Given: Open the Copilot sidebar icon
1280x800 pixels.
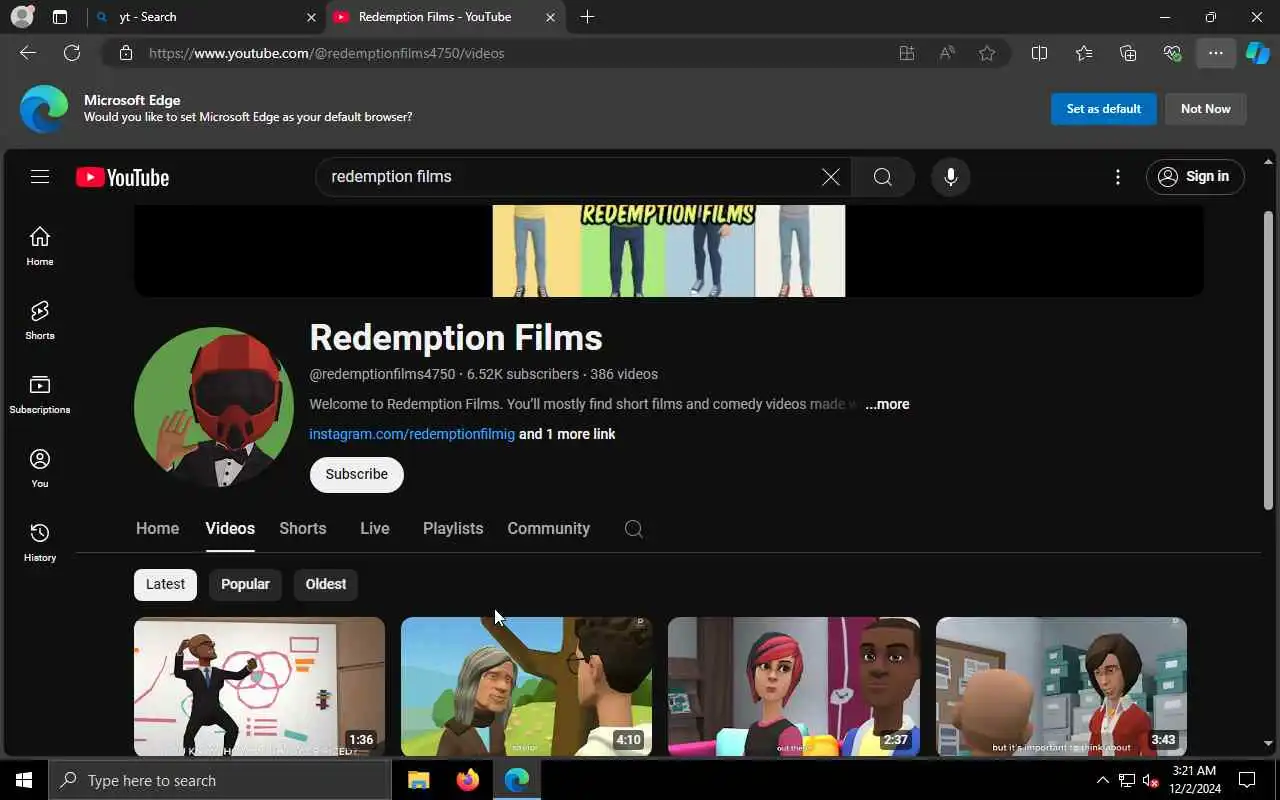Looking at the screenshot, I should pyautogui.click(x=1258, y=53).
